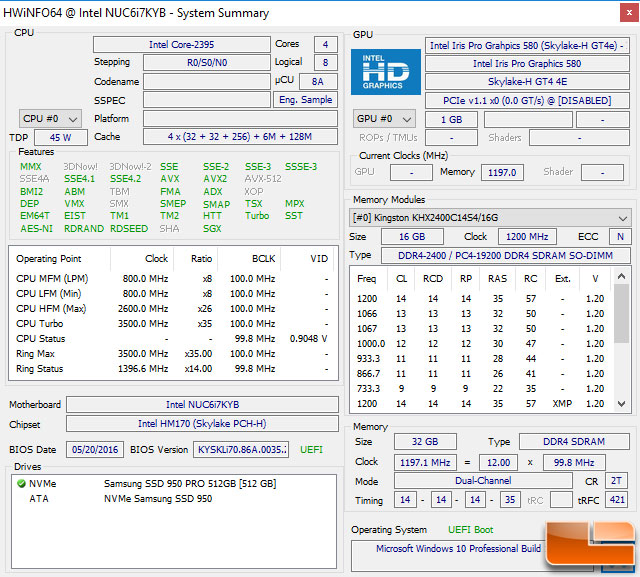Click the empty SSPEC field

207,100
